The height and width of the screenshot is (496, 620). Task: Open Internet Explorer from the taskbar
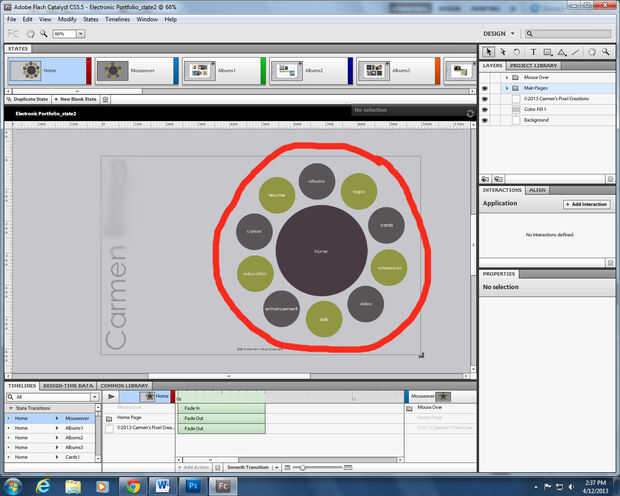click(43, 486)
